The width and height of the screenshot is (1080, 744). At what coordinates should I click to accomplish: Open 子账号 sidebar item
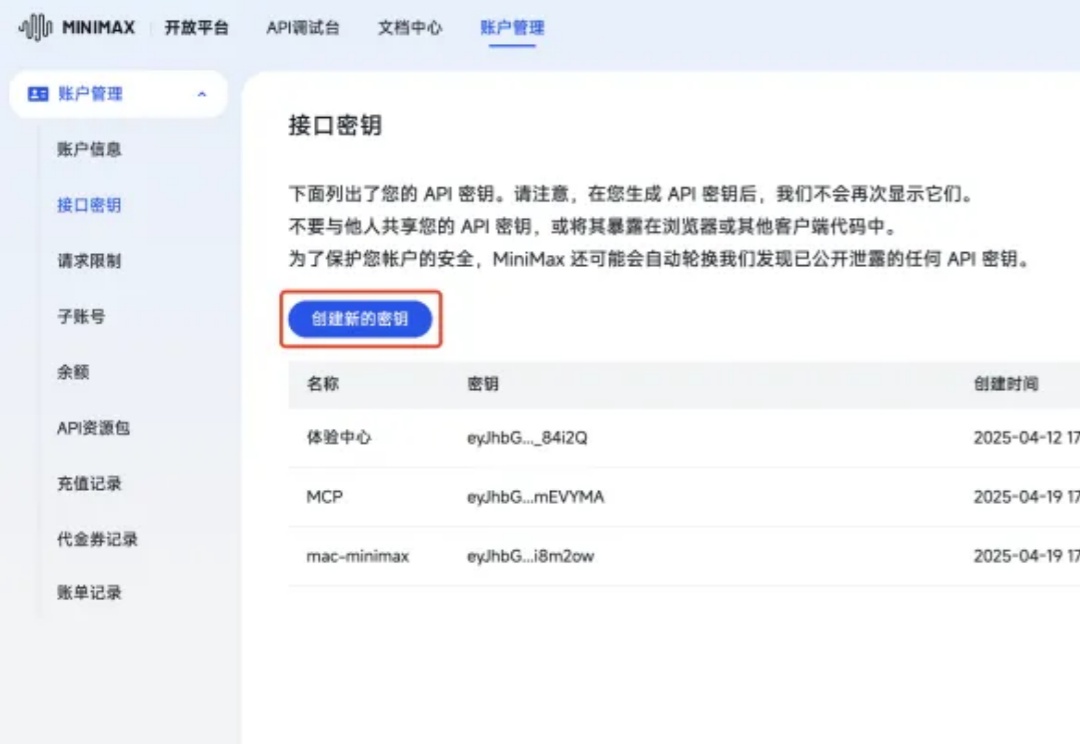(x=81, y=317)
